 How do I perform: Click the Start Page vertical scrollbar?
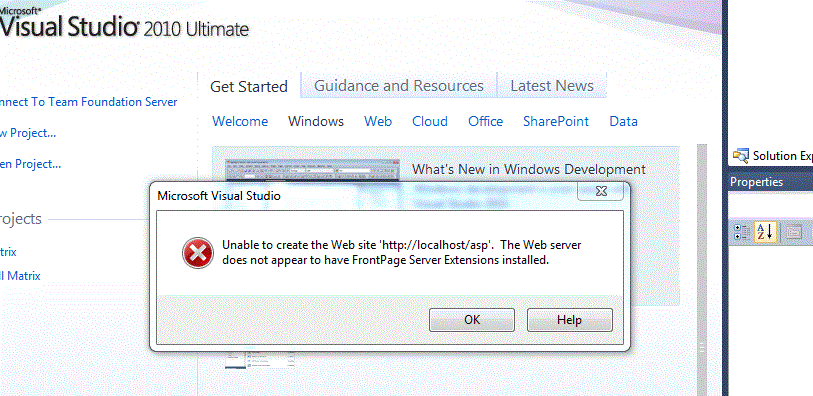point(702,270)
